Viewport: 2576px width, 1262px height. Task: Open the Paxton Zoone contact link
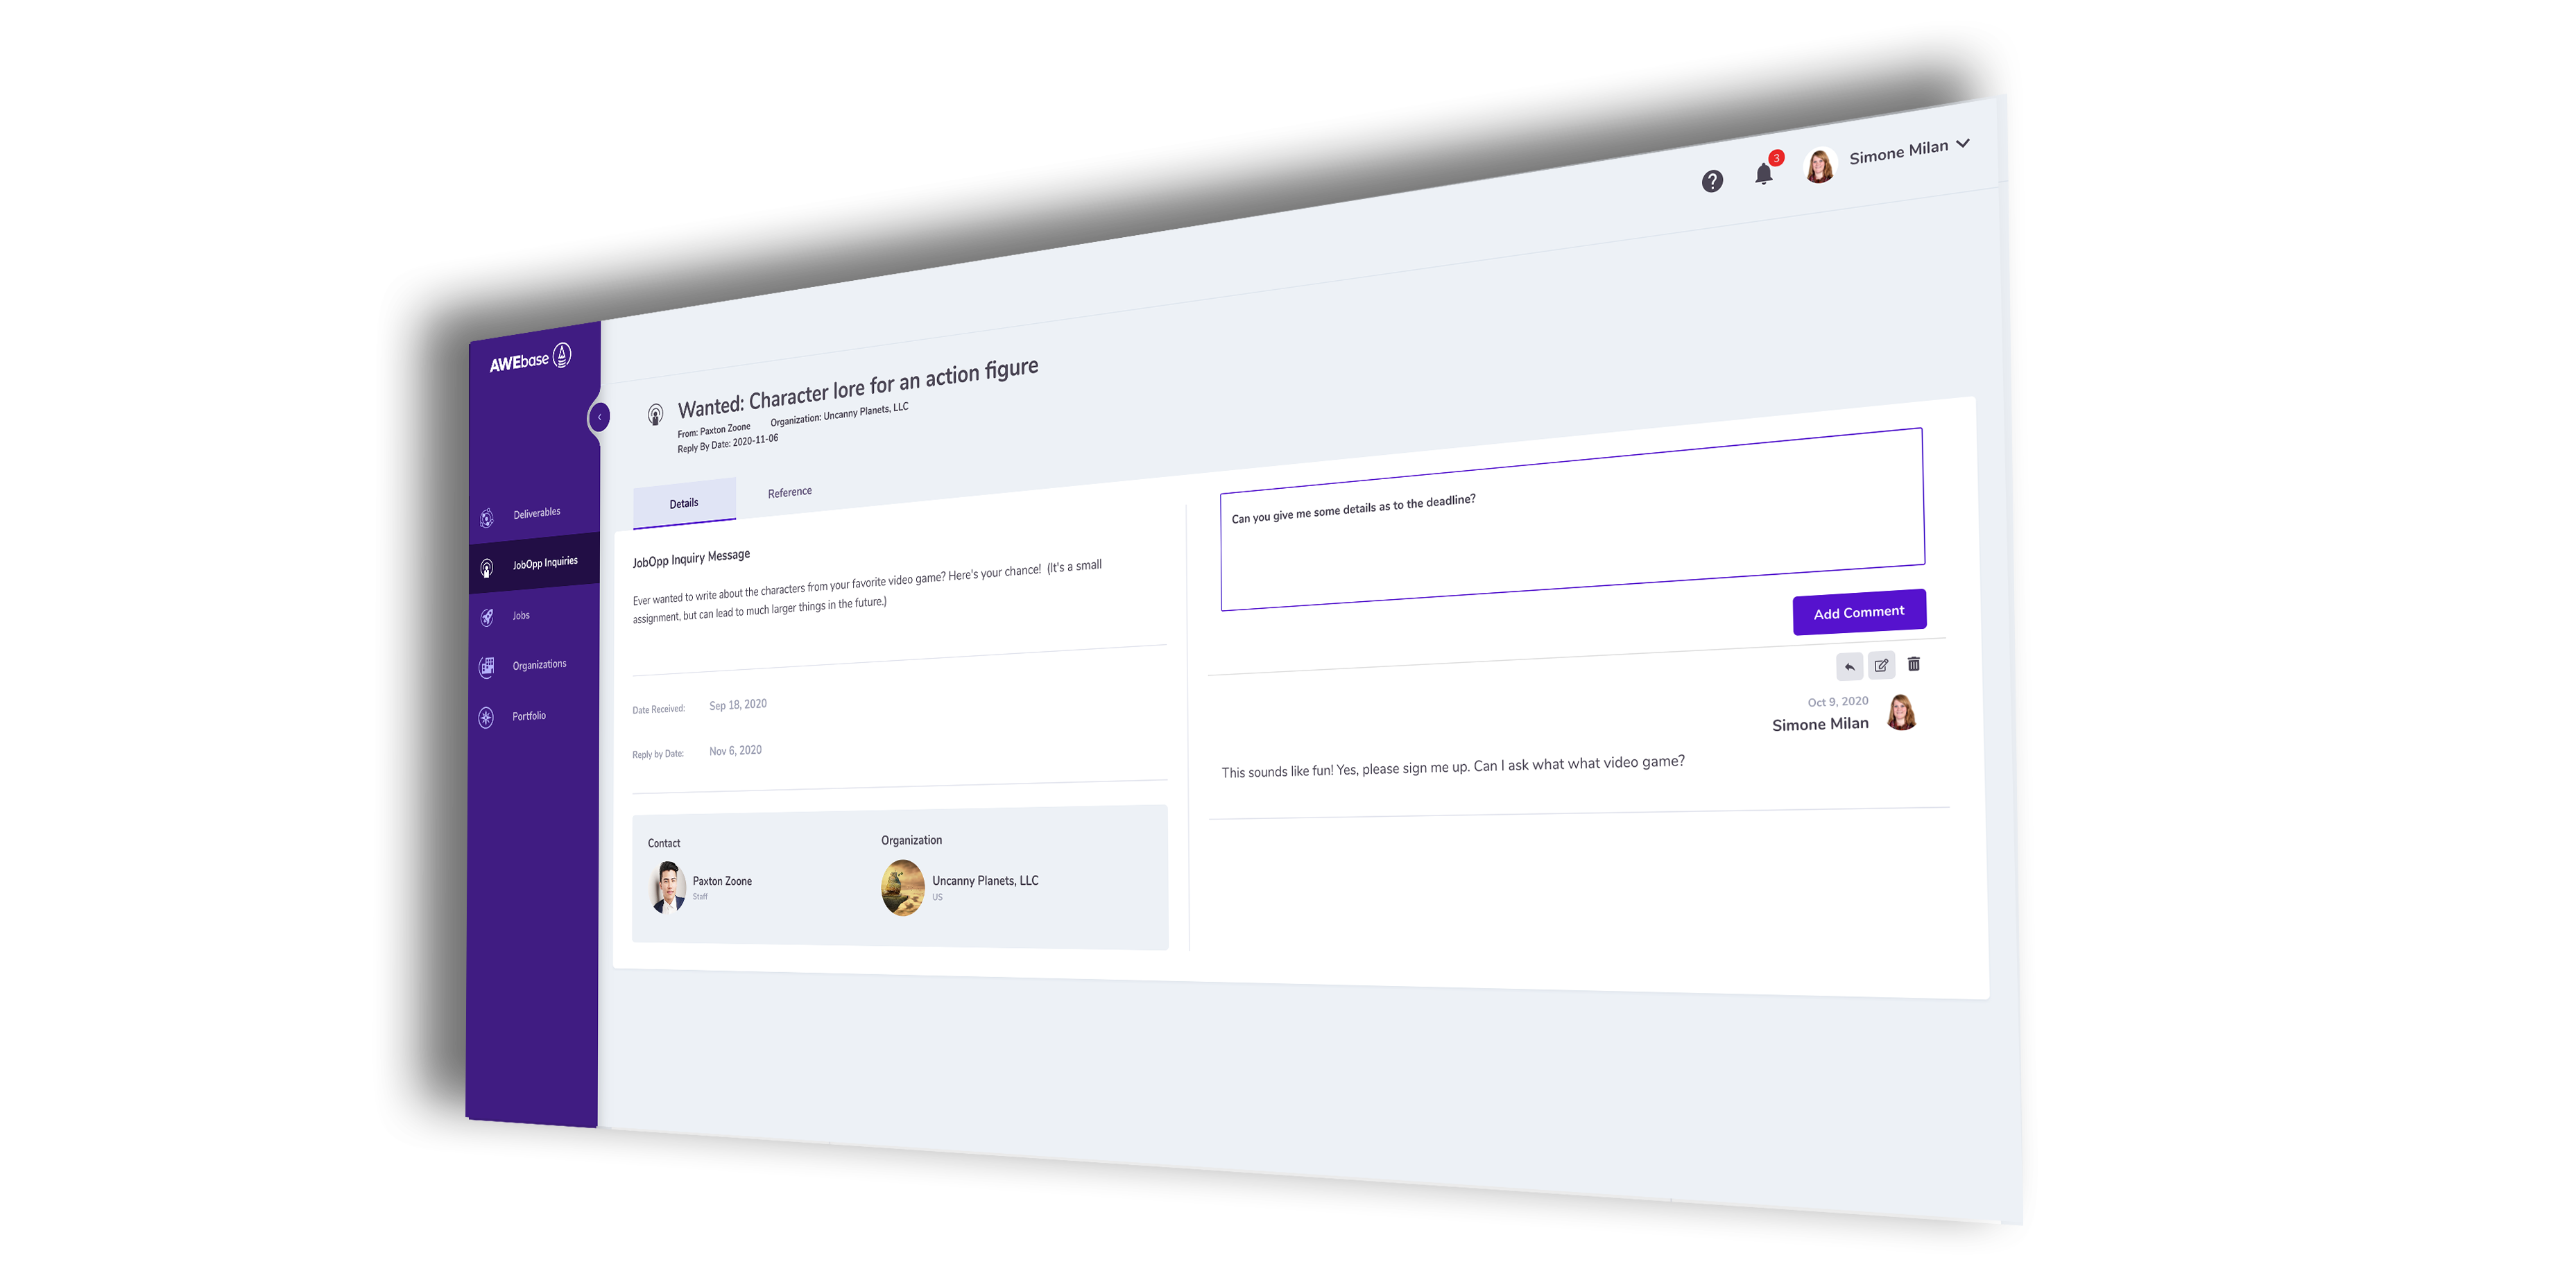tap(722, 881)
